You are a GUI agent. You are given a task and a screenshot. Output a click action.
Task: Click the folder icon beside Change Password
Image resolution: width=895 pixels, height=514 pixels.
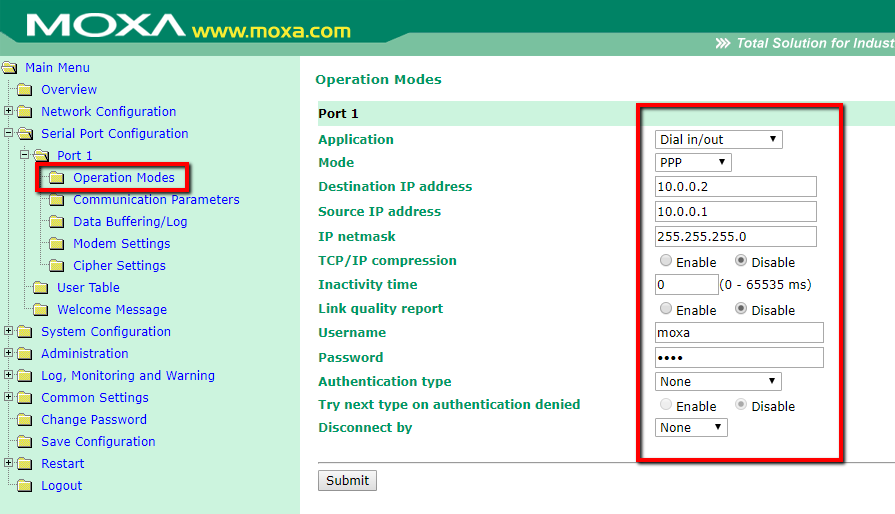pos(25,420)
